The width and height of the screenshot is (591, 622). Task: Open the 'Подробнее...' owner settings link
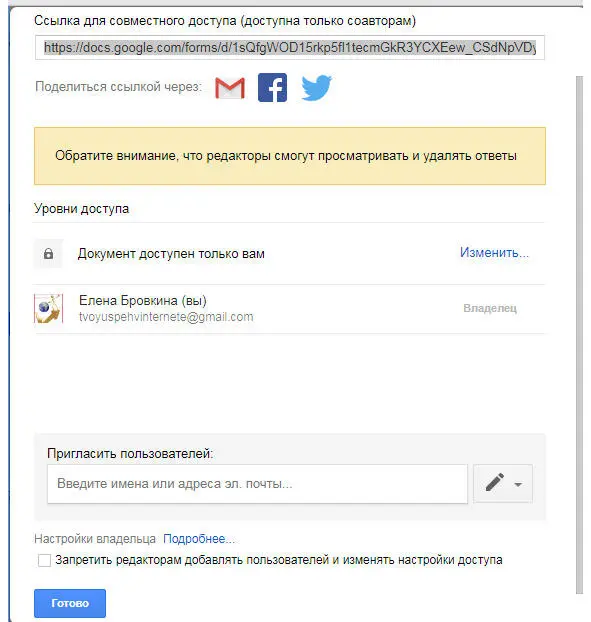coord(199,539)
